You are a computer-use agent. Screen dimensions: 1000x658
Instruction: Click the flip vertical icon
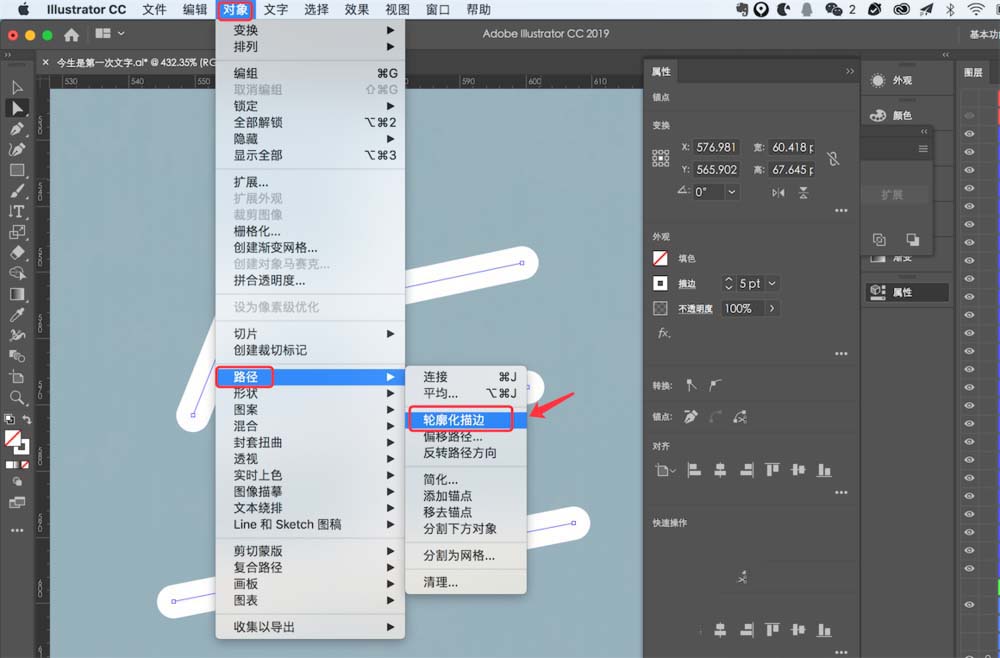tap(804, 193)
